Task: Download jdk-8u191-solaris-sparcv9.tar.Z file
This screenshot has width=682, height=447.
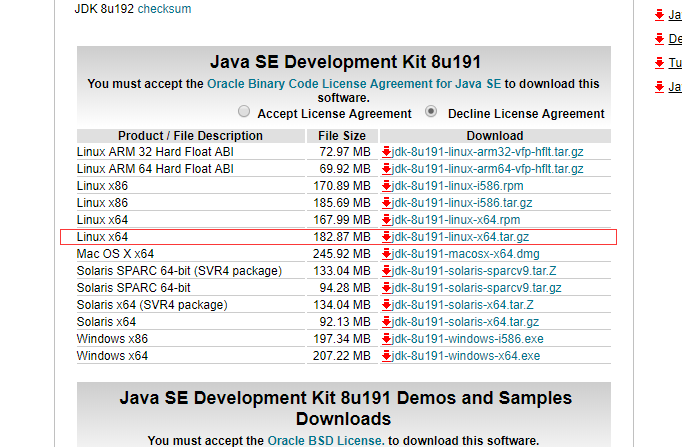Action: click(x=474, y=270)
